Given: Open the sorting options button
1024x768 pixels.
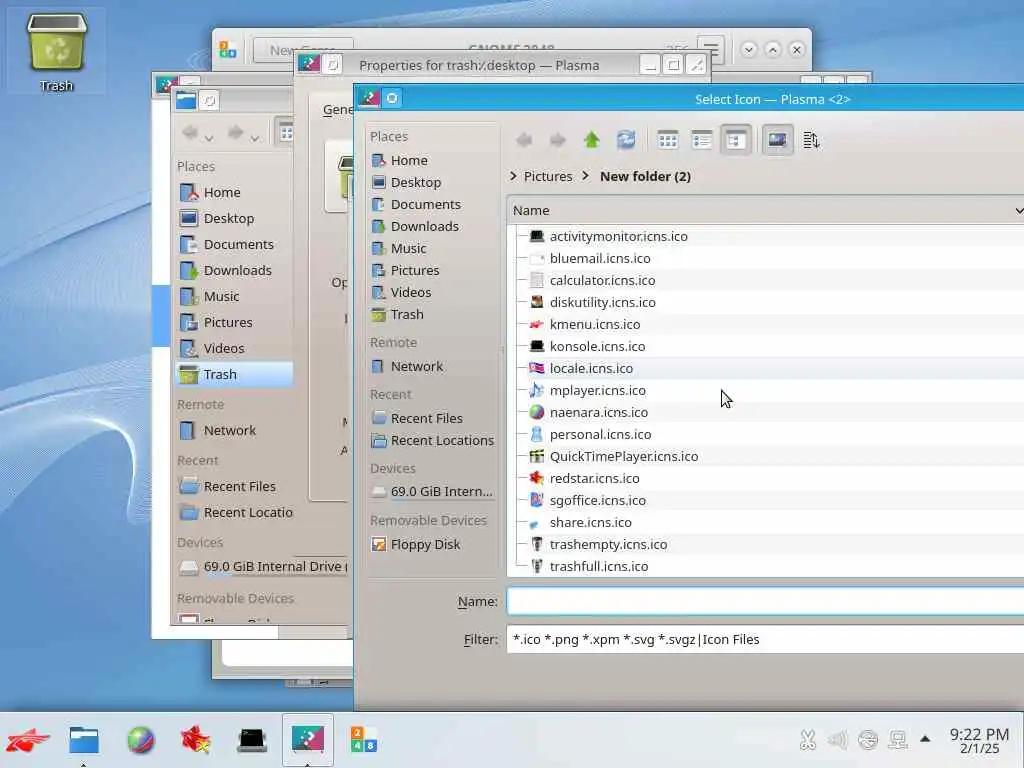Looking at the screenshot, I should [811, 140].
